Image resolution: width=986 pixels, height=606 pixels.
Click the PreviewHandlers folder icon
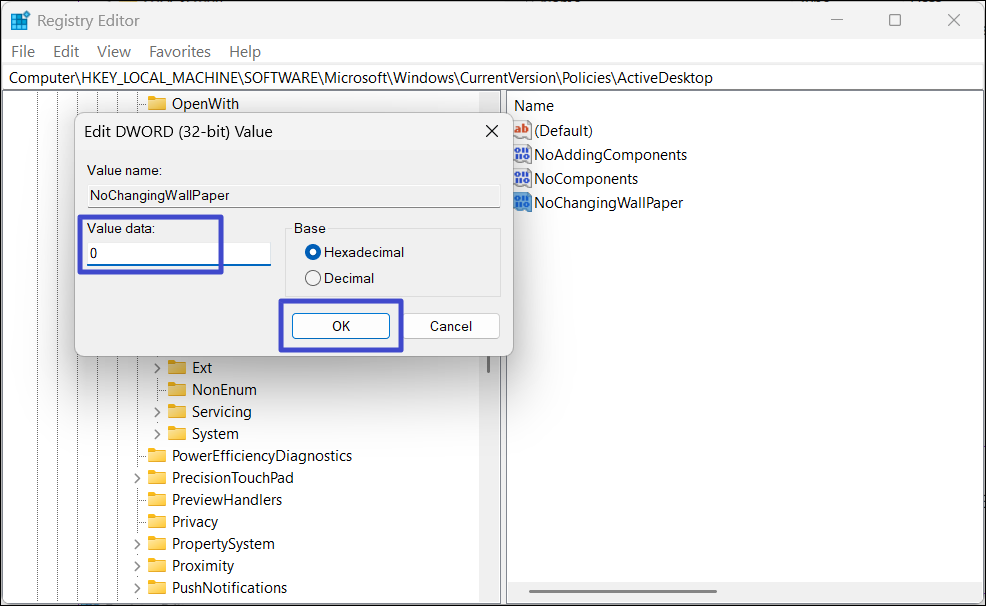157,499
